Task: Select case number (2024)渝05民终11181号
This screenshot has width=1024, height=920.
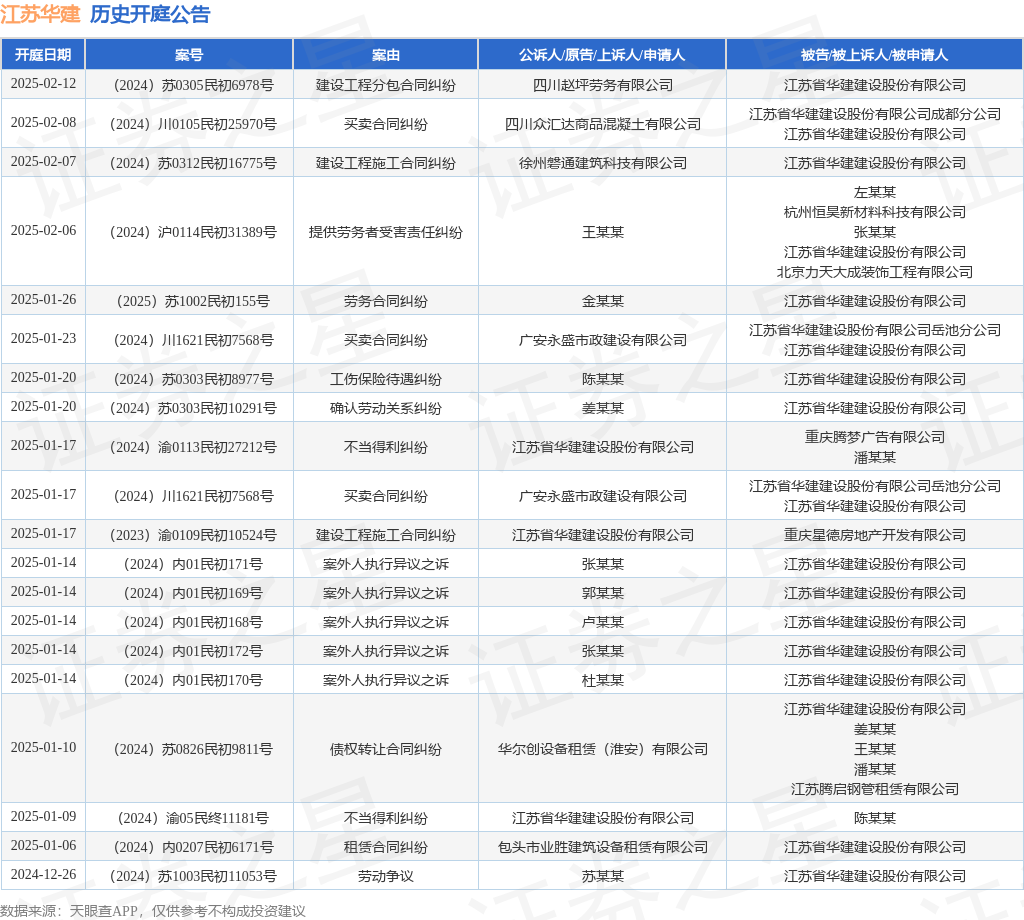Action: pos(193,818)
